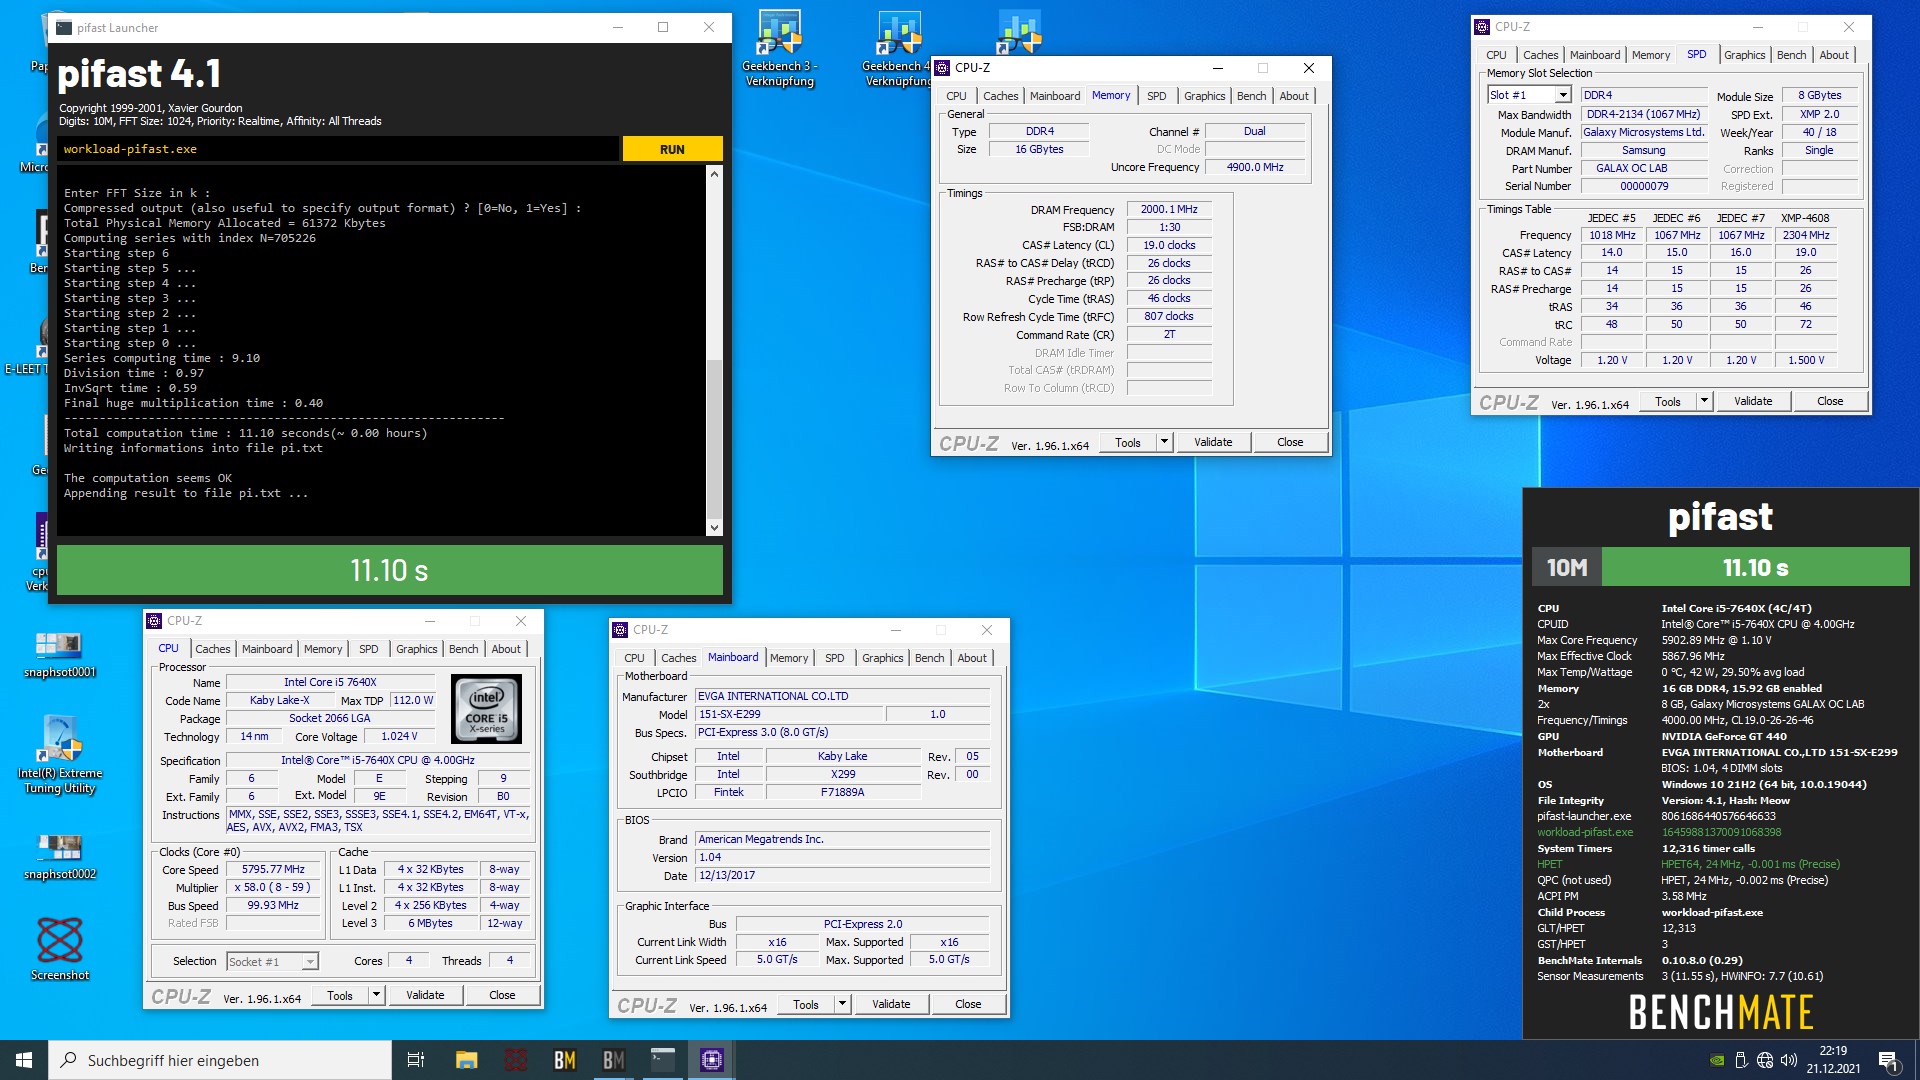Click Tools button in SPD window

click(1668, 401)
